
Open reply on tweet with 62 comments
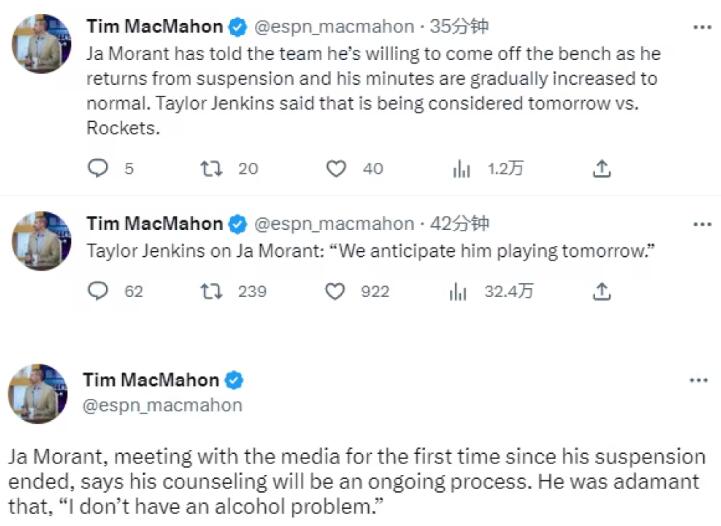(97, 291)
